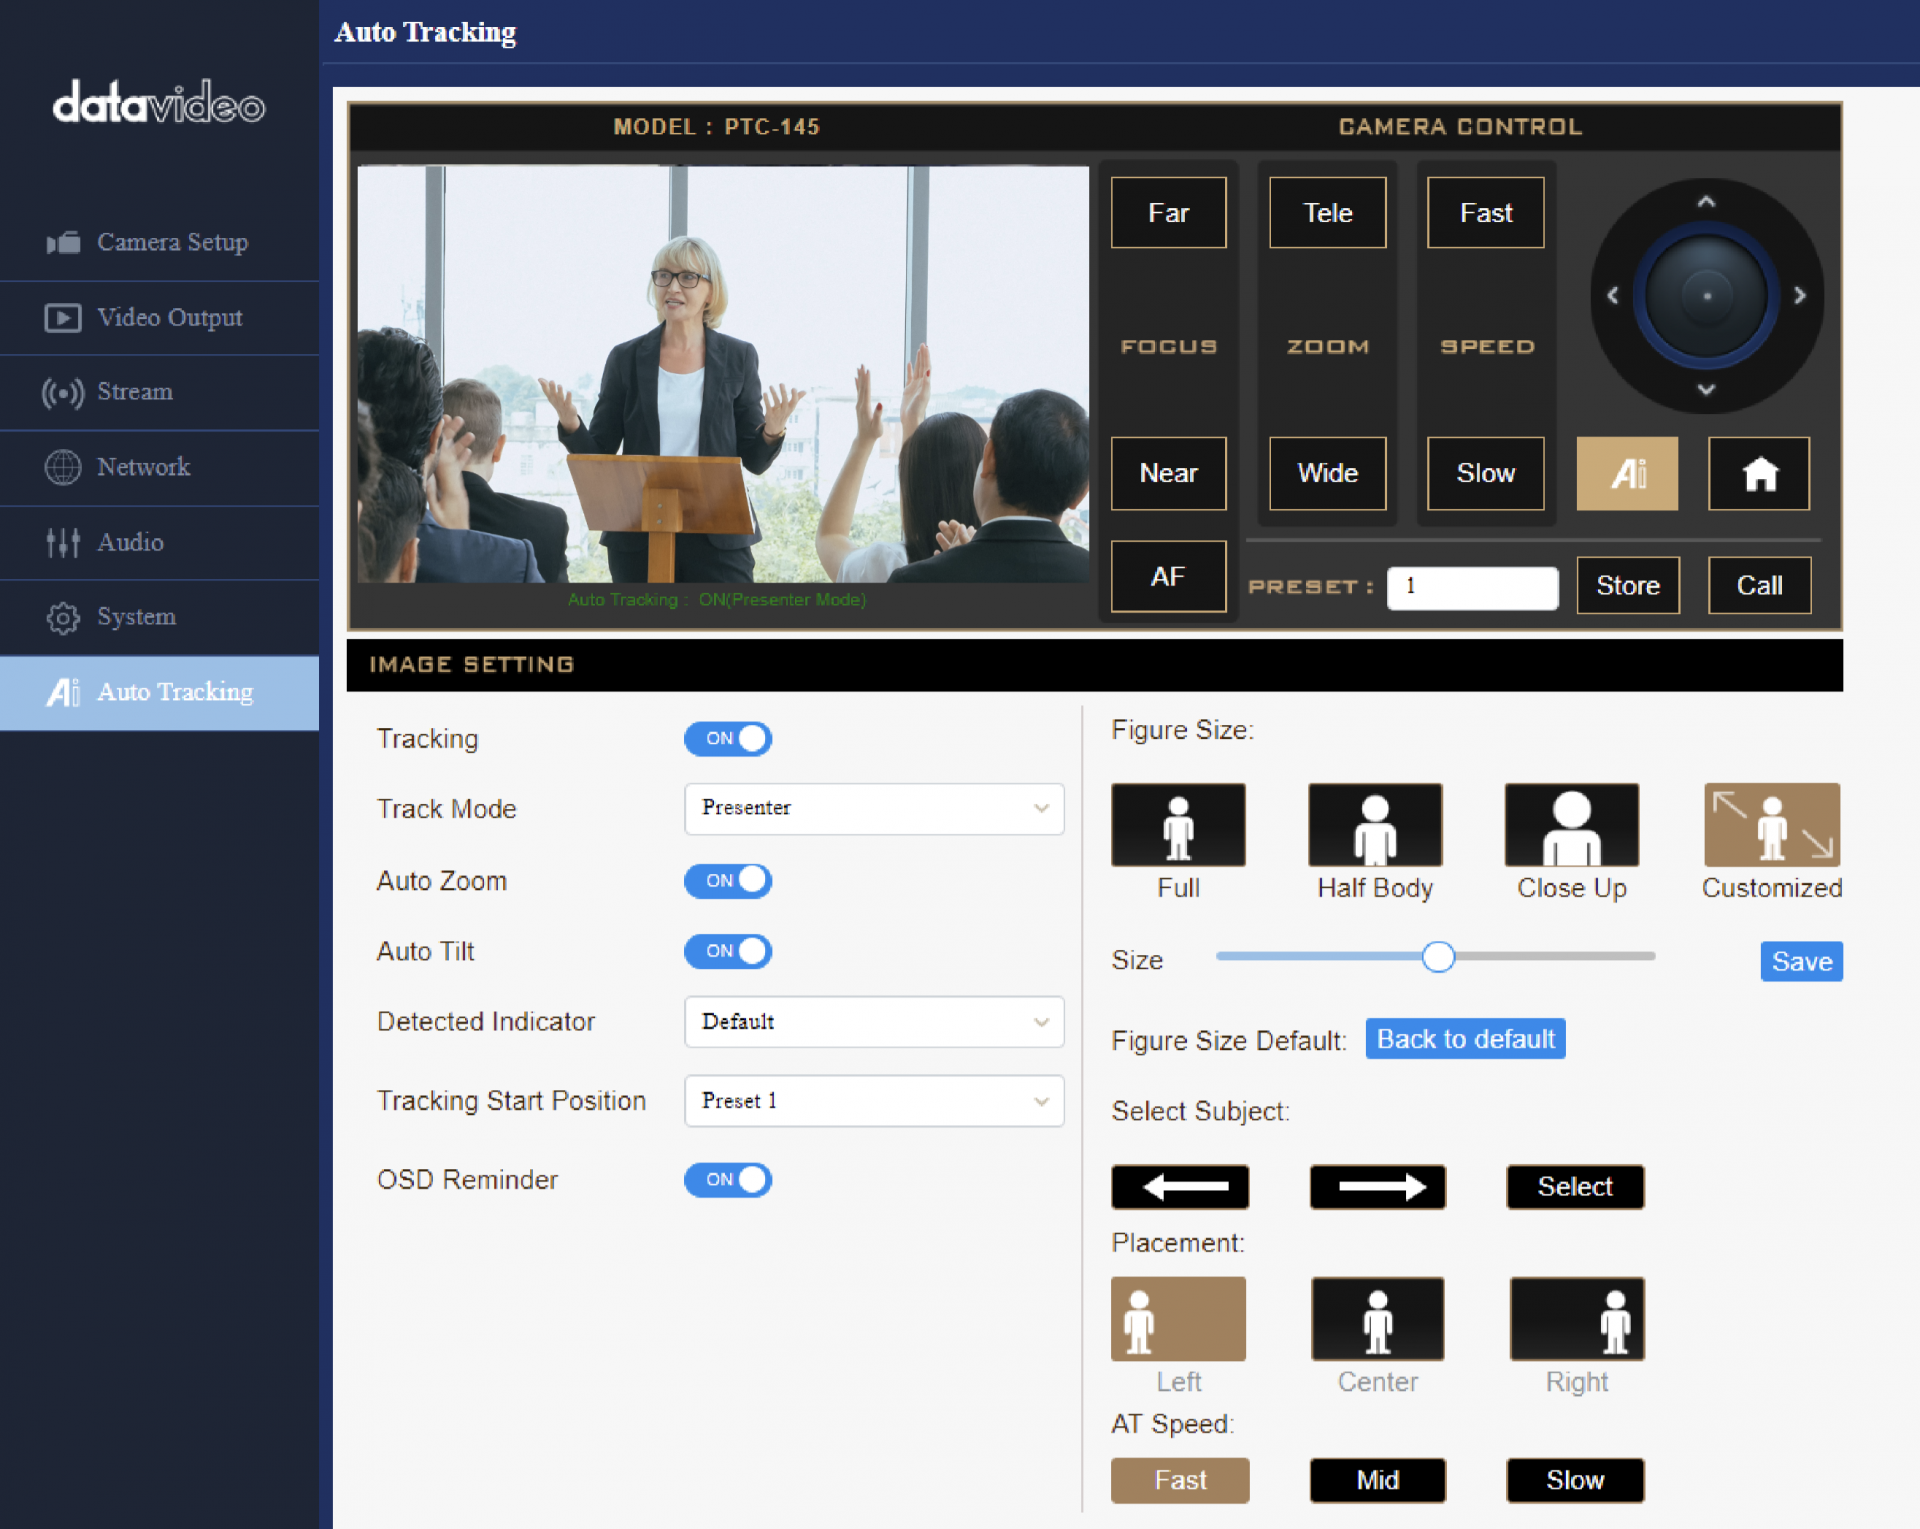Open Tracking Start Position dropdown
The height and width of the screenshot is (1529, 1920).
(x=873, y=1100)
